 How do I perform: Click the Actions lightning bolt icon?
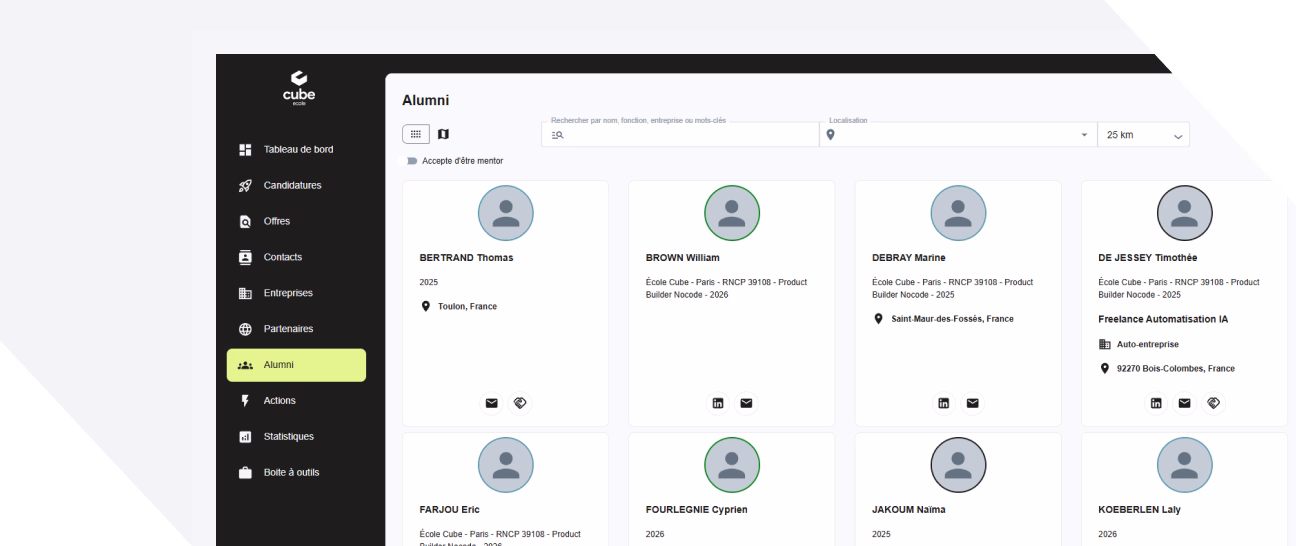(245, 401)
